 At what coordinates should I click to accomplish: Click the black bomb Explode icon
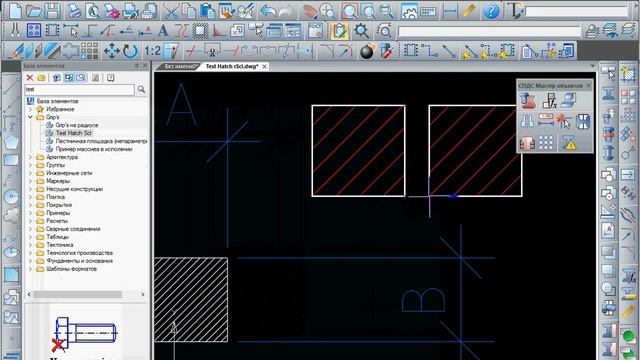(367, 51)
